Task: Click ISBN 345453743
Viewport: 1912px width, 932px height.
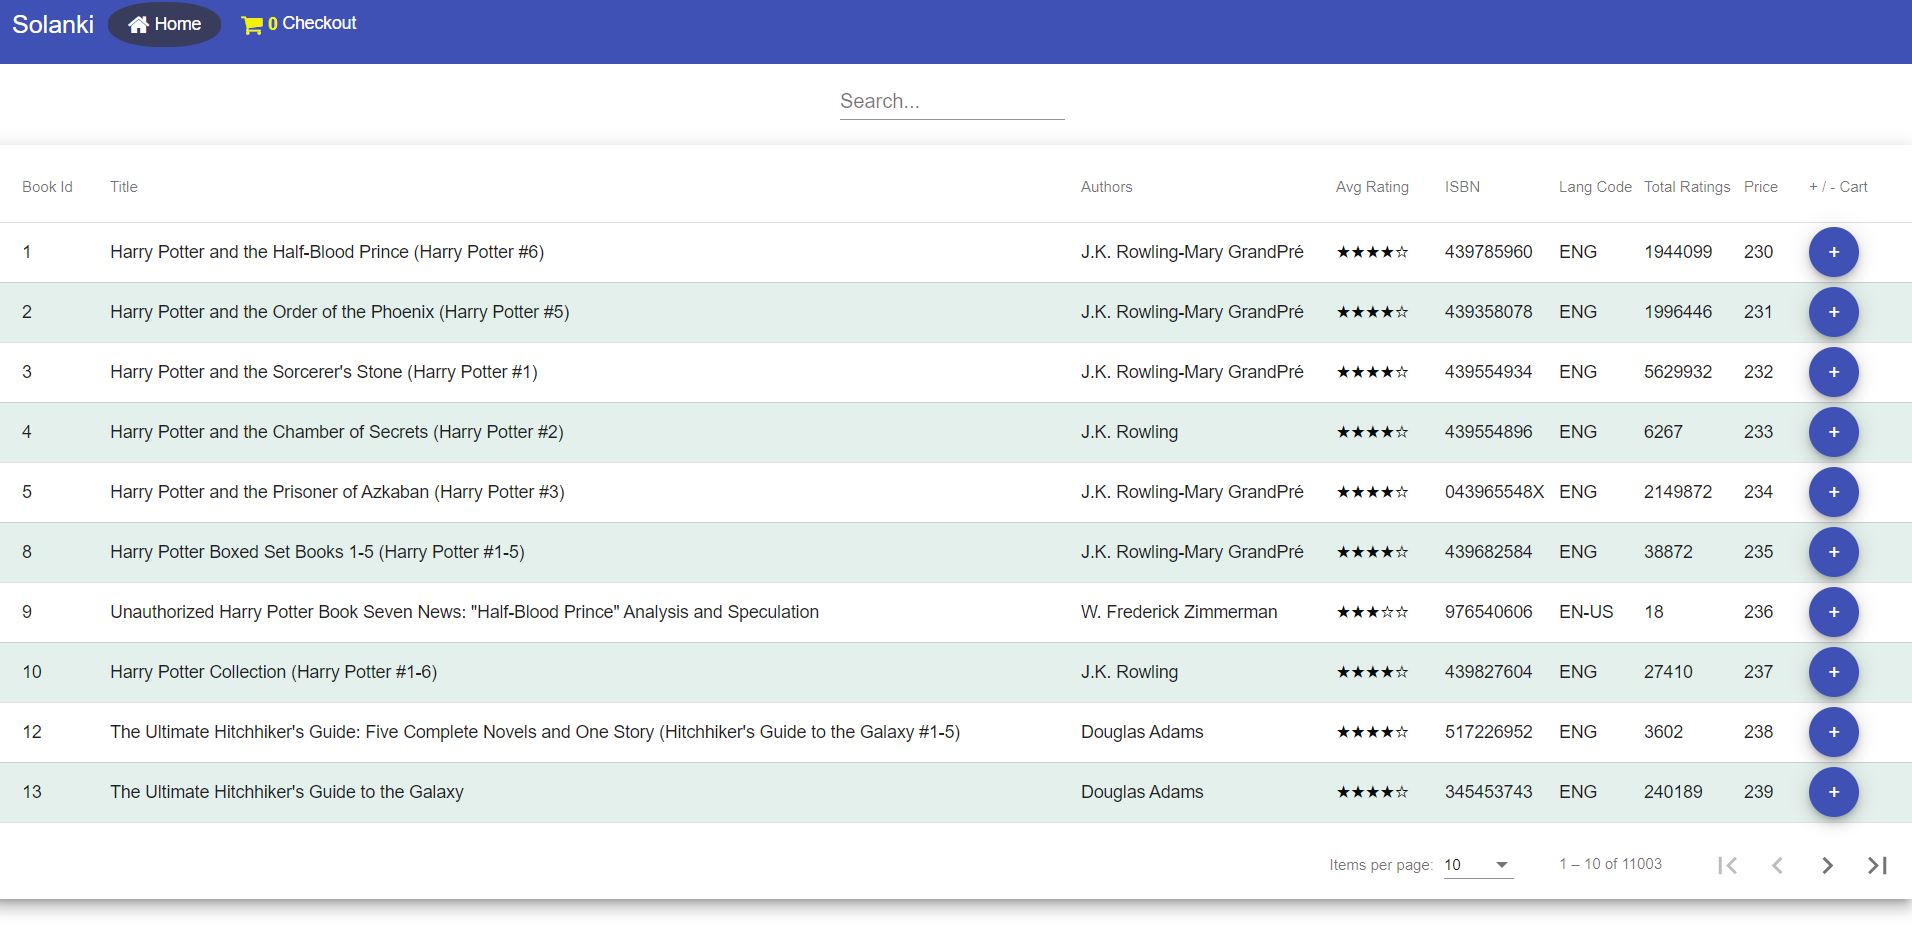Action: [1488, 792]
